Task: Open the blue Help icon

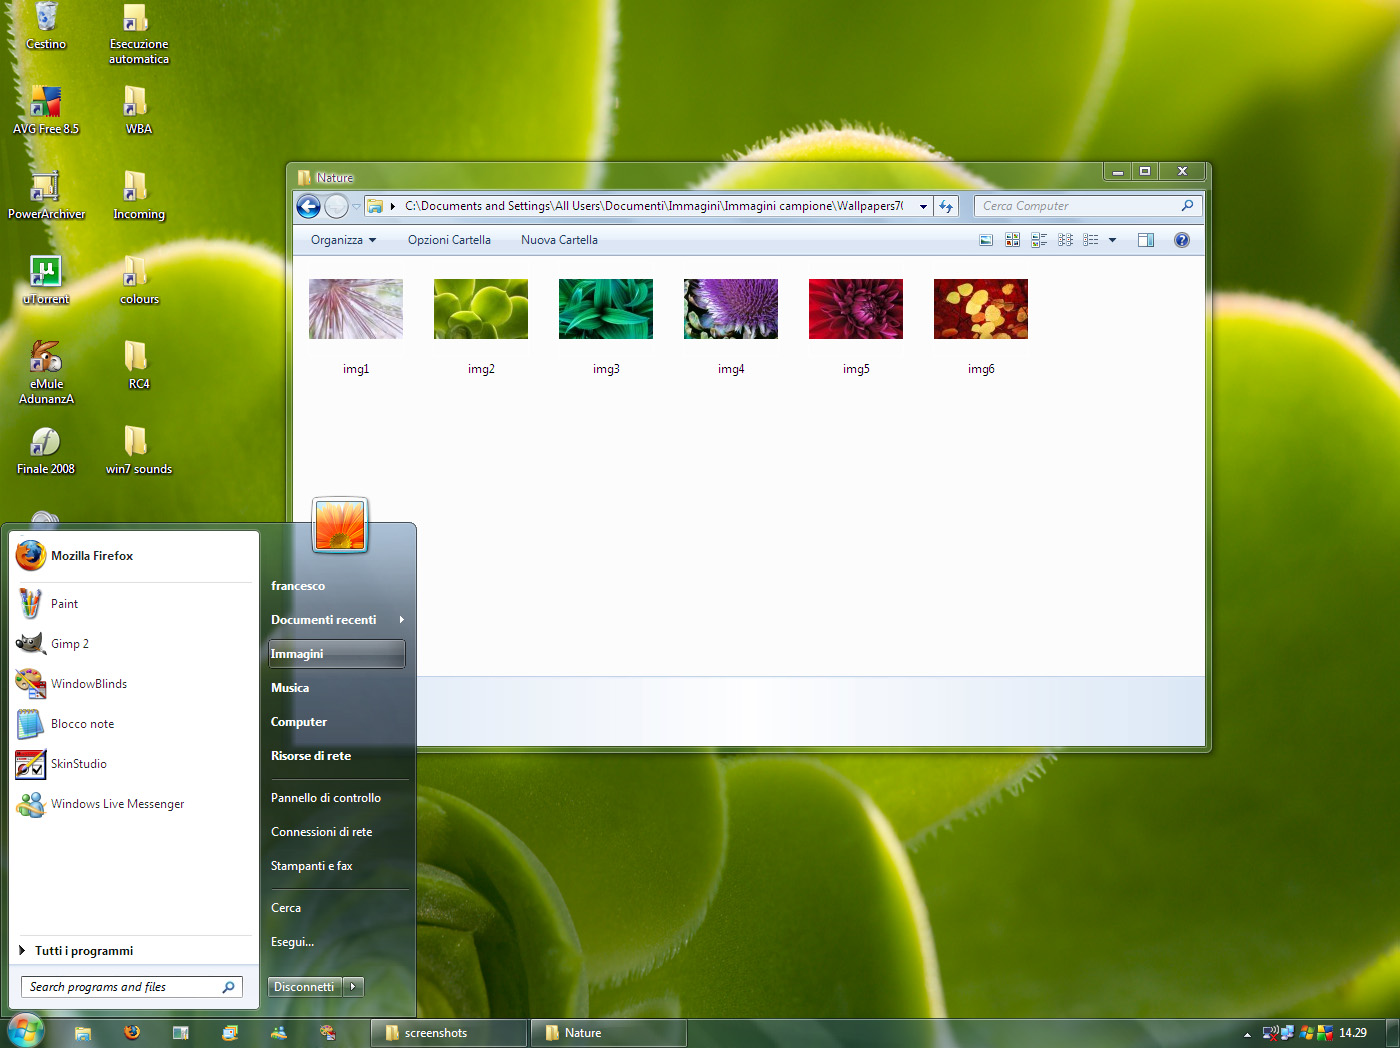Action: point(1182,240)
